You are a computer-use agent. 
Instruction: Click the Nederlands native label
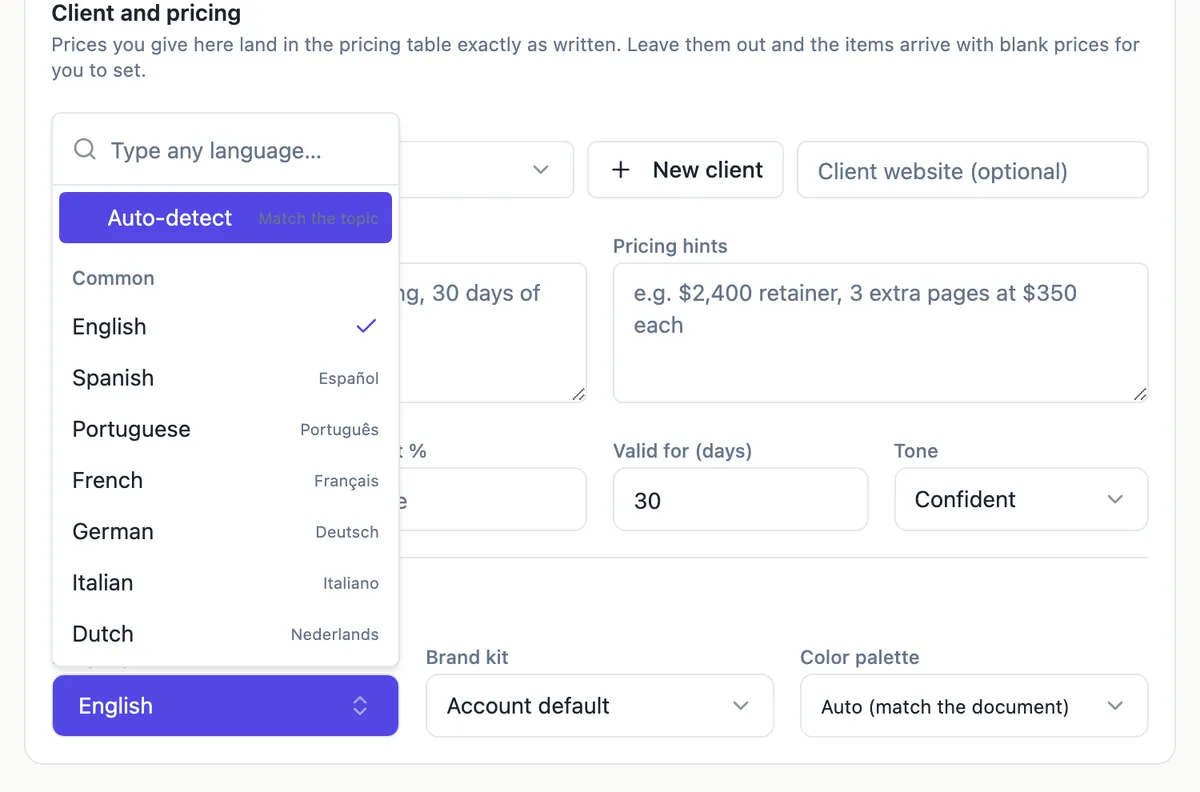point(334,634)
